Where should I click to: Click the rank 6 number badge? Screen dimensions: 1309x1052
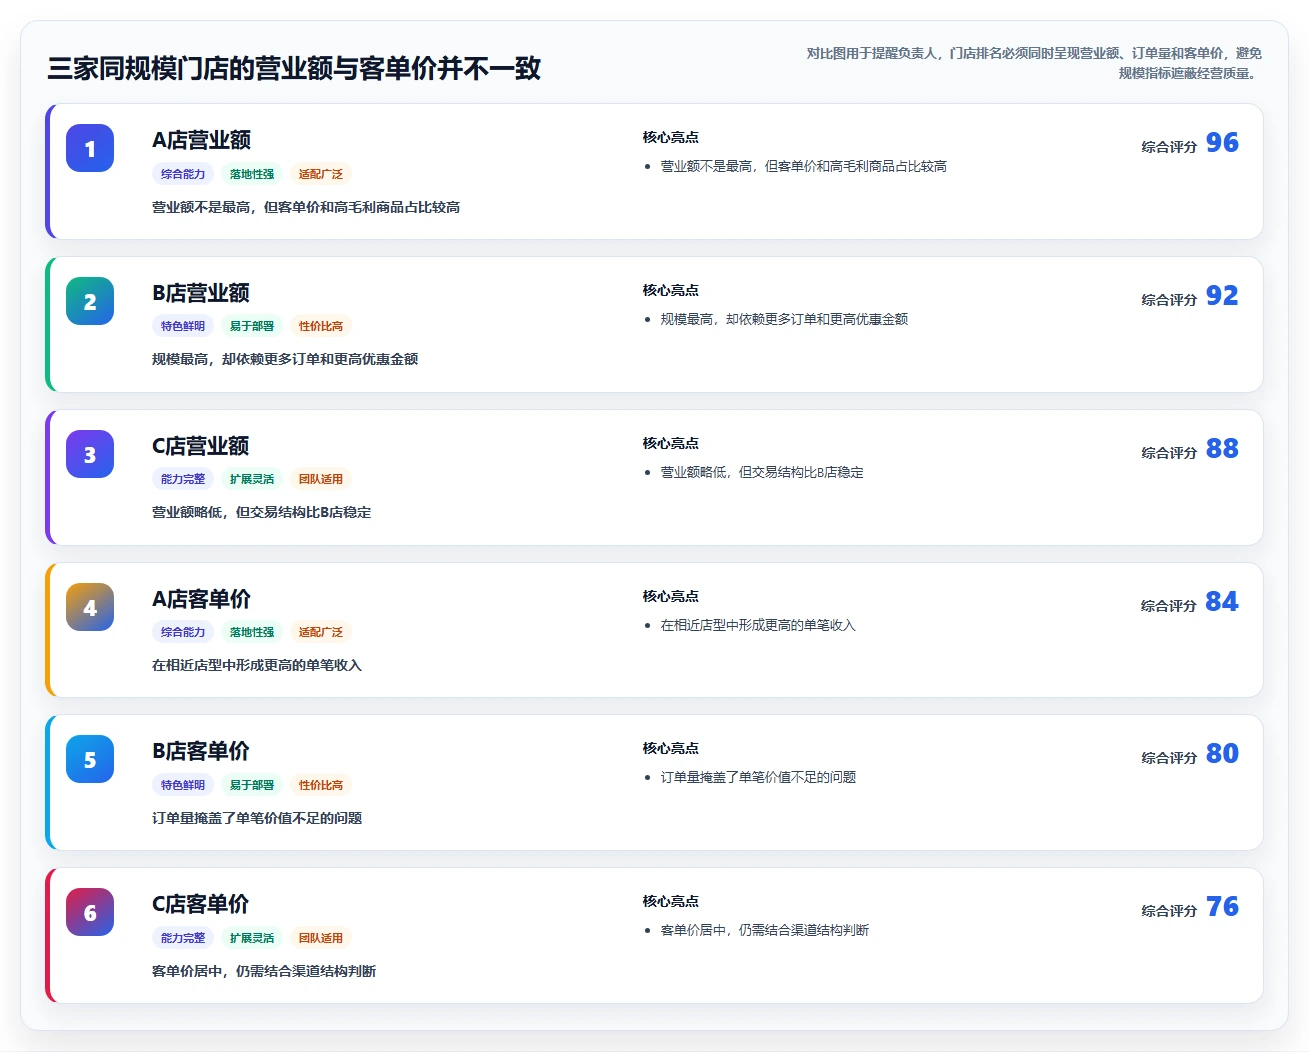[x=90, y=912]
